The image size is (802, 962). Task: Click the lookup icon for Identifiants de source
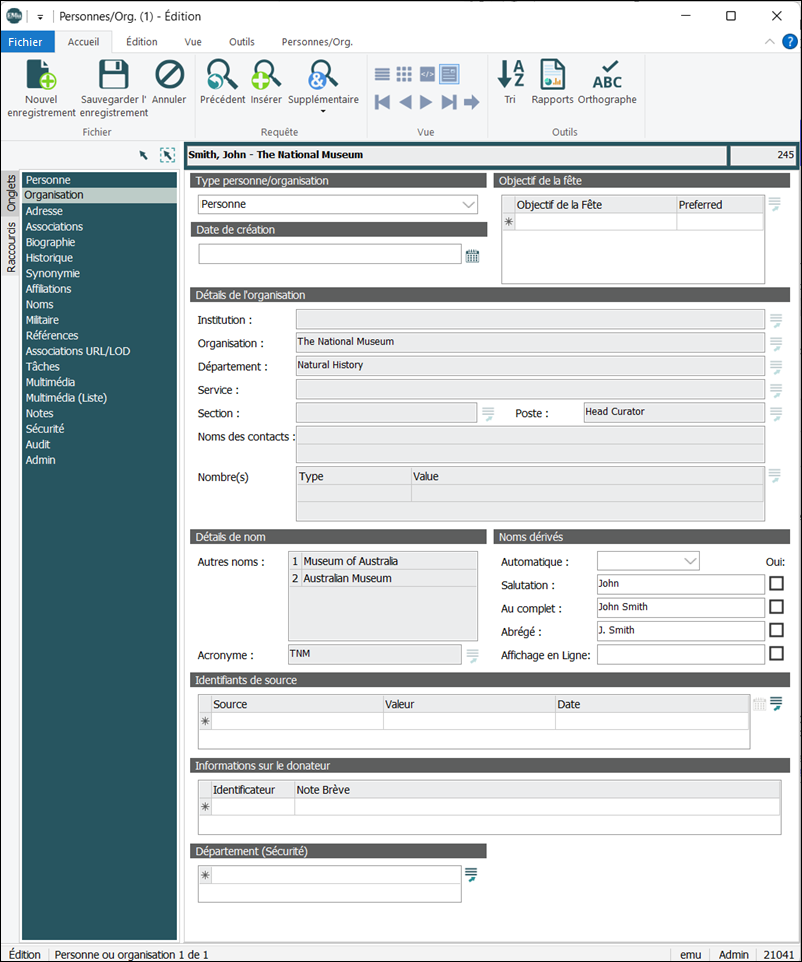coord(776,704)
